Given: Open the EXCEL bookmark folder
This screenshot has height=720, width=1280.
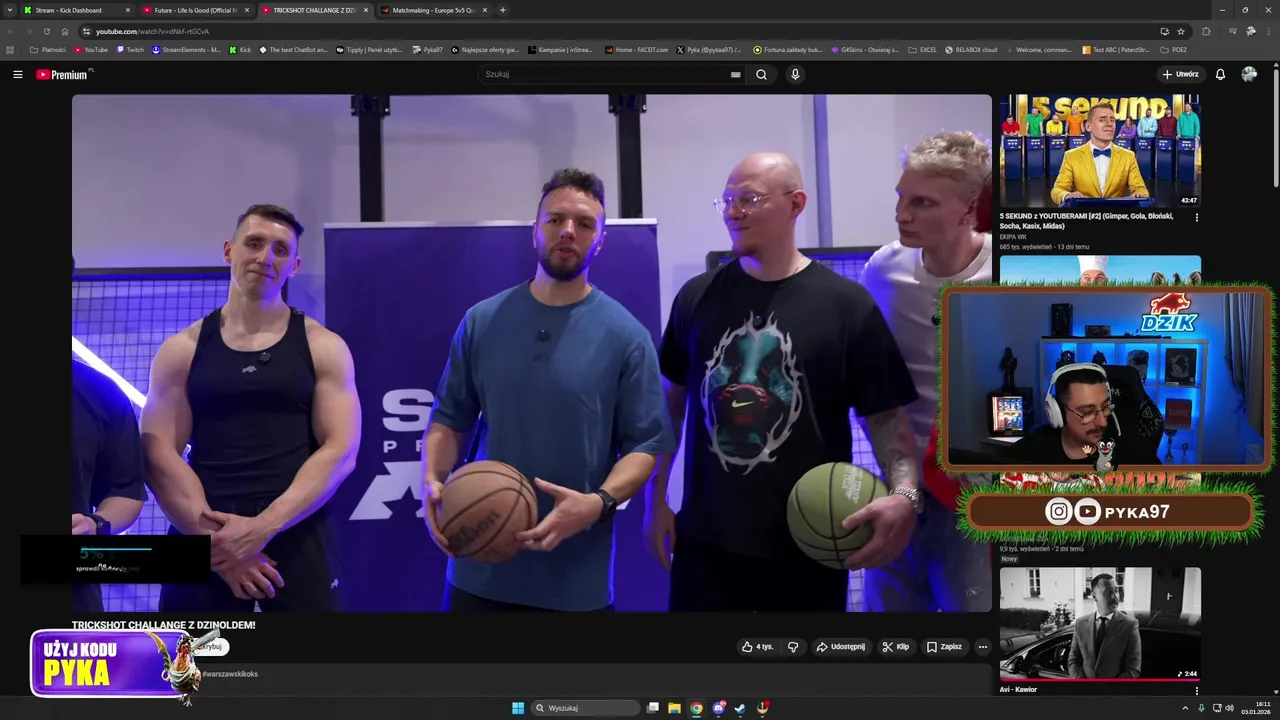Looking at the screenshot, I should (x=923, y=49).
